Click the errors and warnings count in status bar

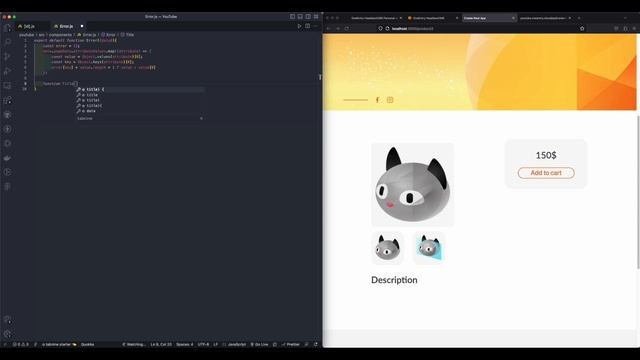(x=21, y=344)
